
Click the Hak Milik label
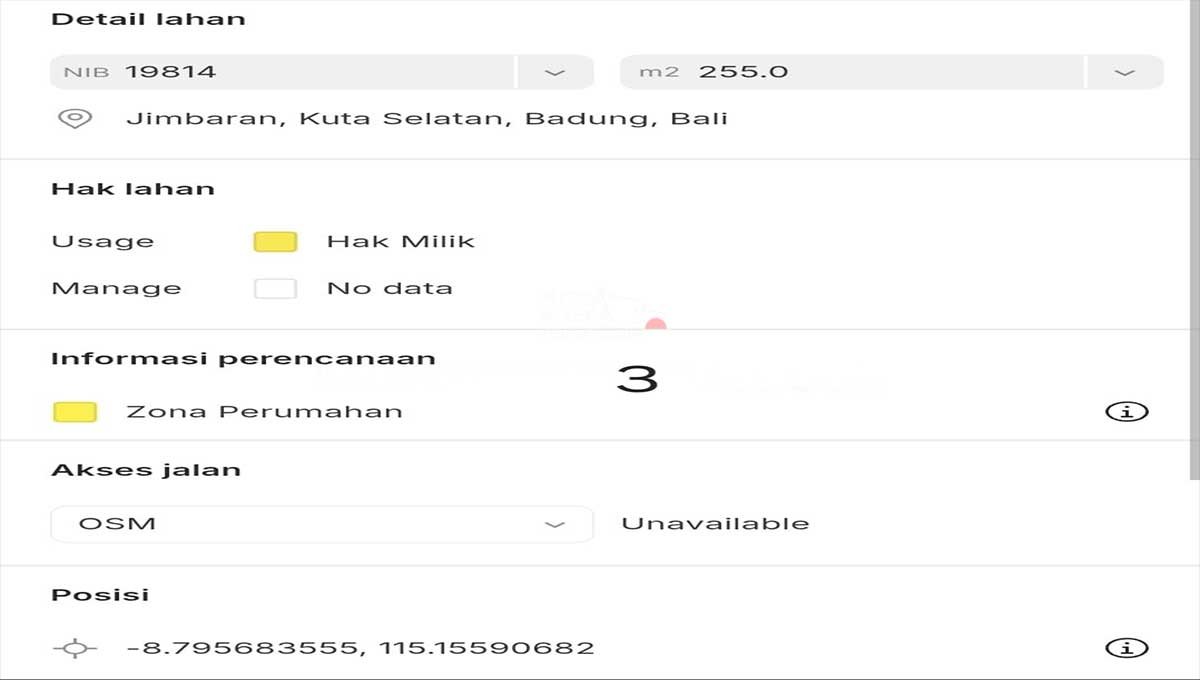401,242
